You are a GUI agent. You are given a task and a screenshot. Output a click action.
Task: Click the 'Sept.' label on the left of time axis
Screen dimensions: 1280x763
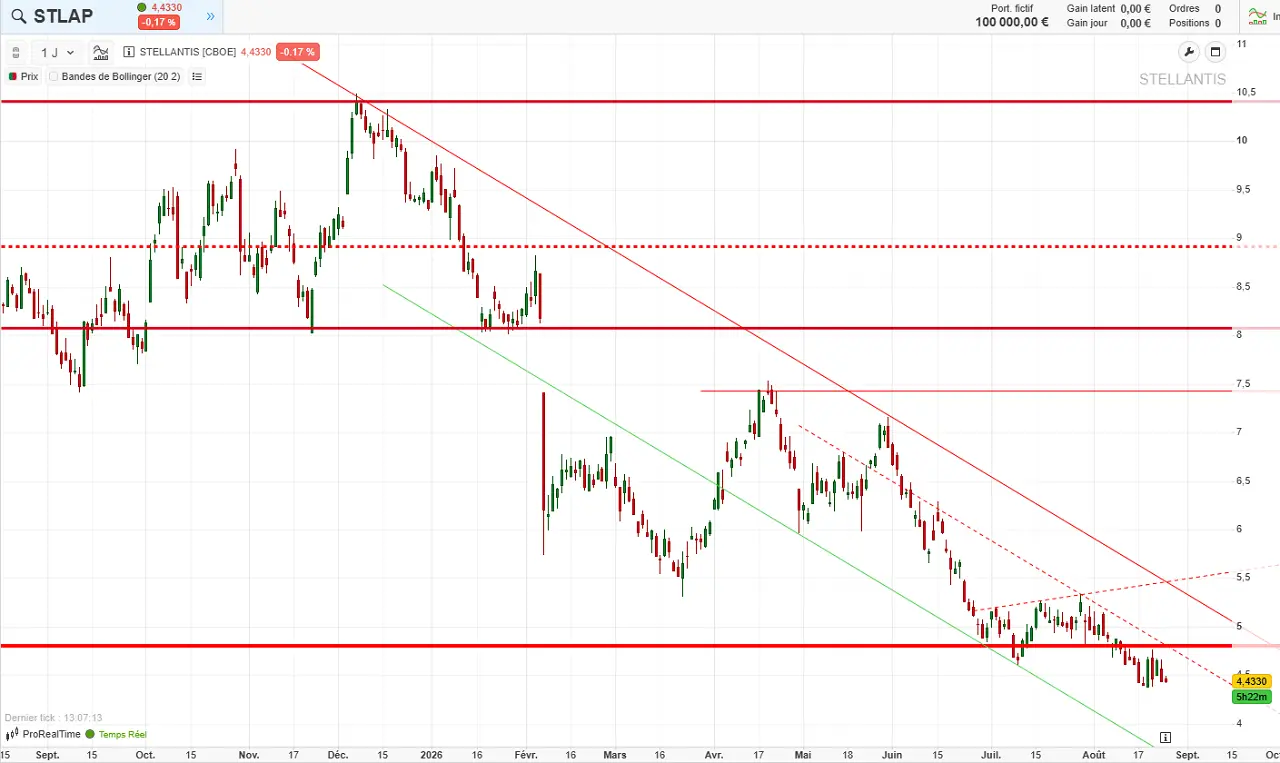(x=48, y=755)
